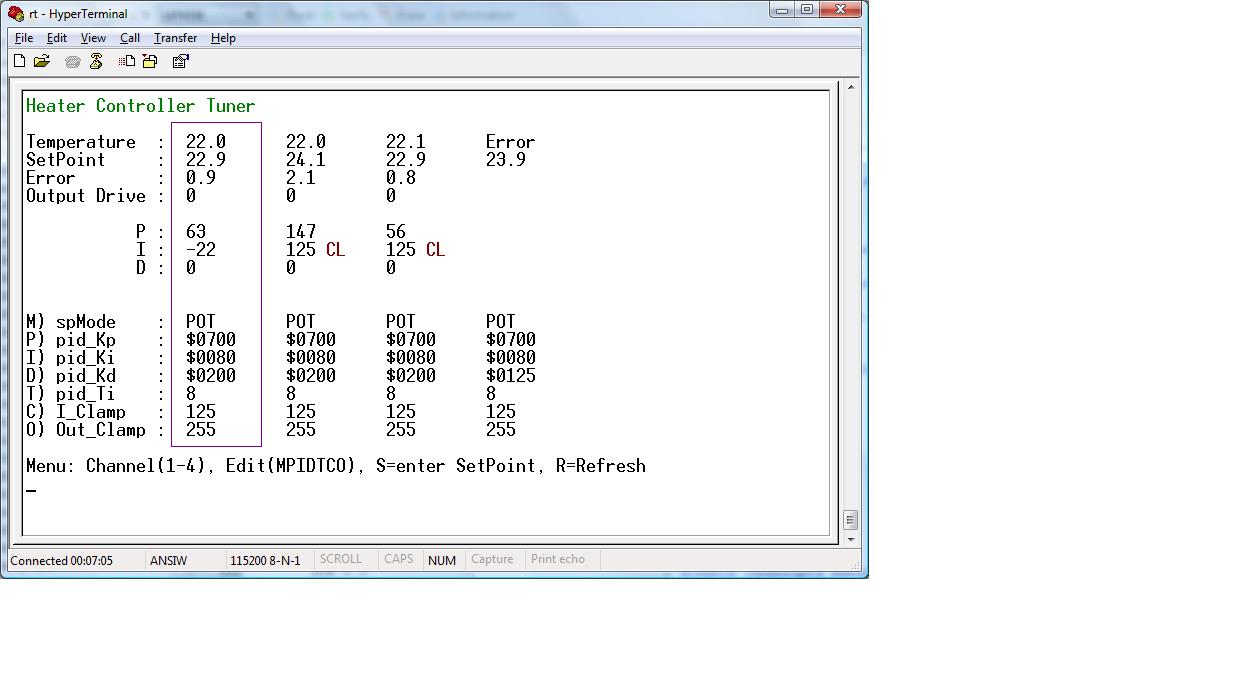Open the Transfer menu
The width and height of the screenshot is (1250, 679).
click(175, 38)
